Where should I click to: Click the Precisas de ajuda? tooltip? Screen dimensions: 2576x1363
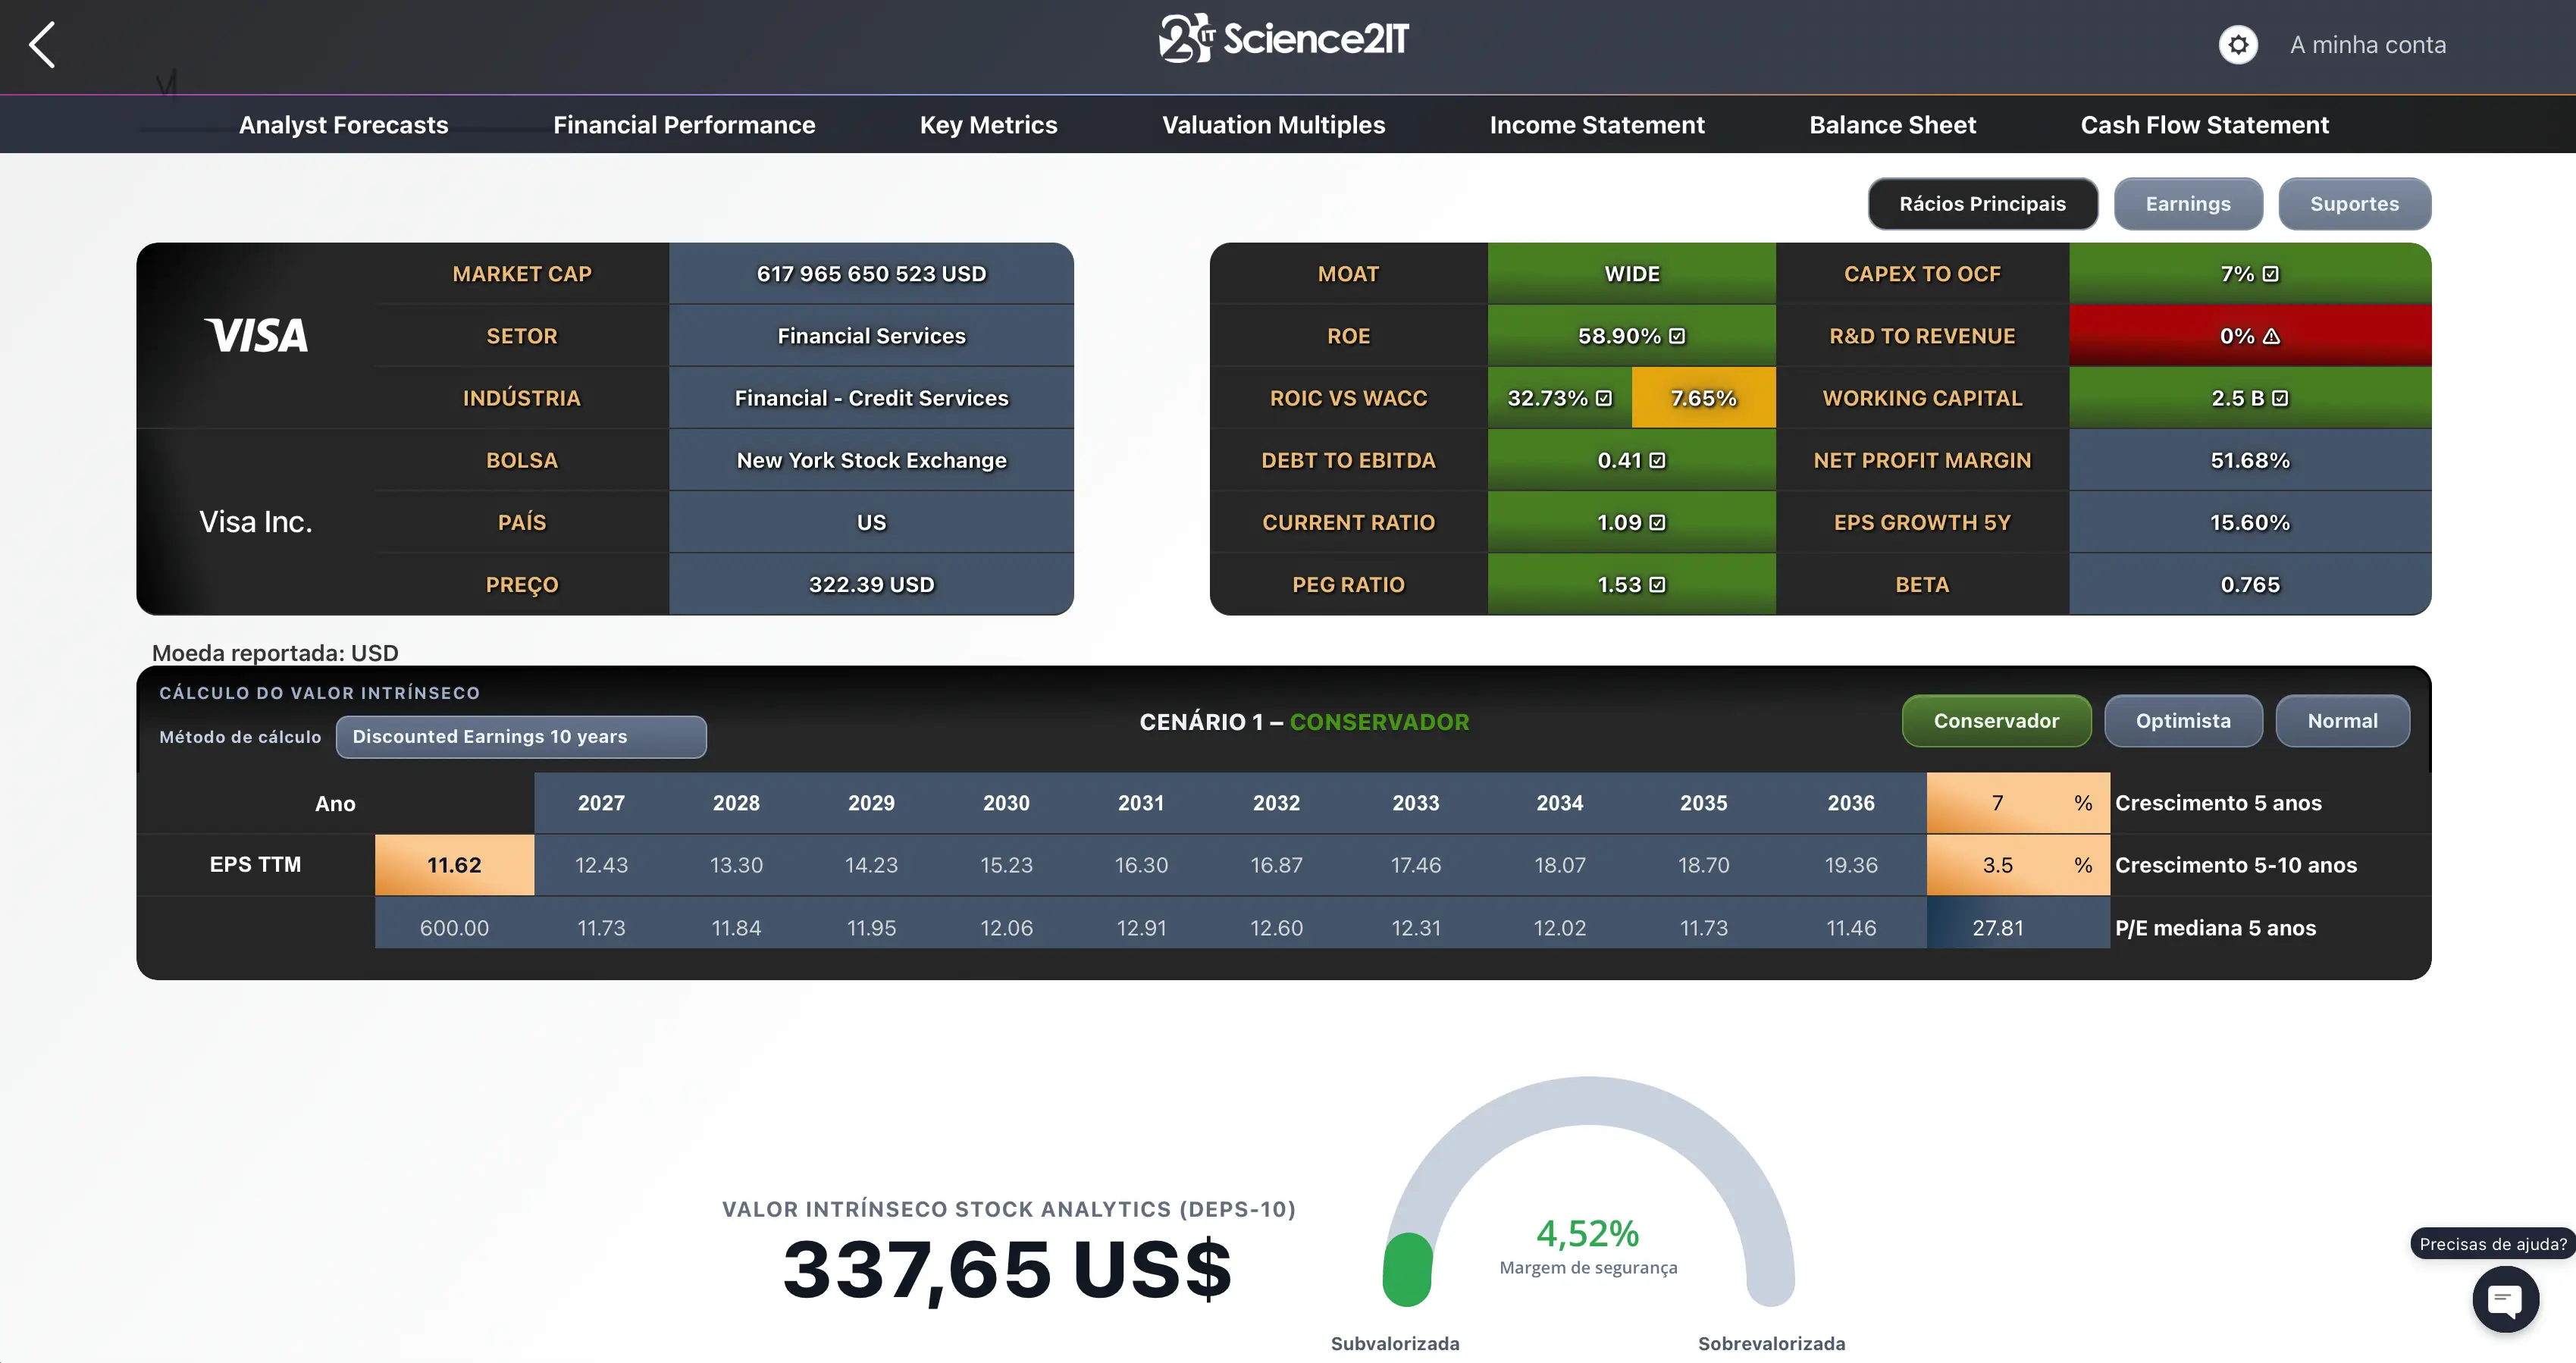pyautogui.click(x=2493, y=1244)
